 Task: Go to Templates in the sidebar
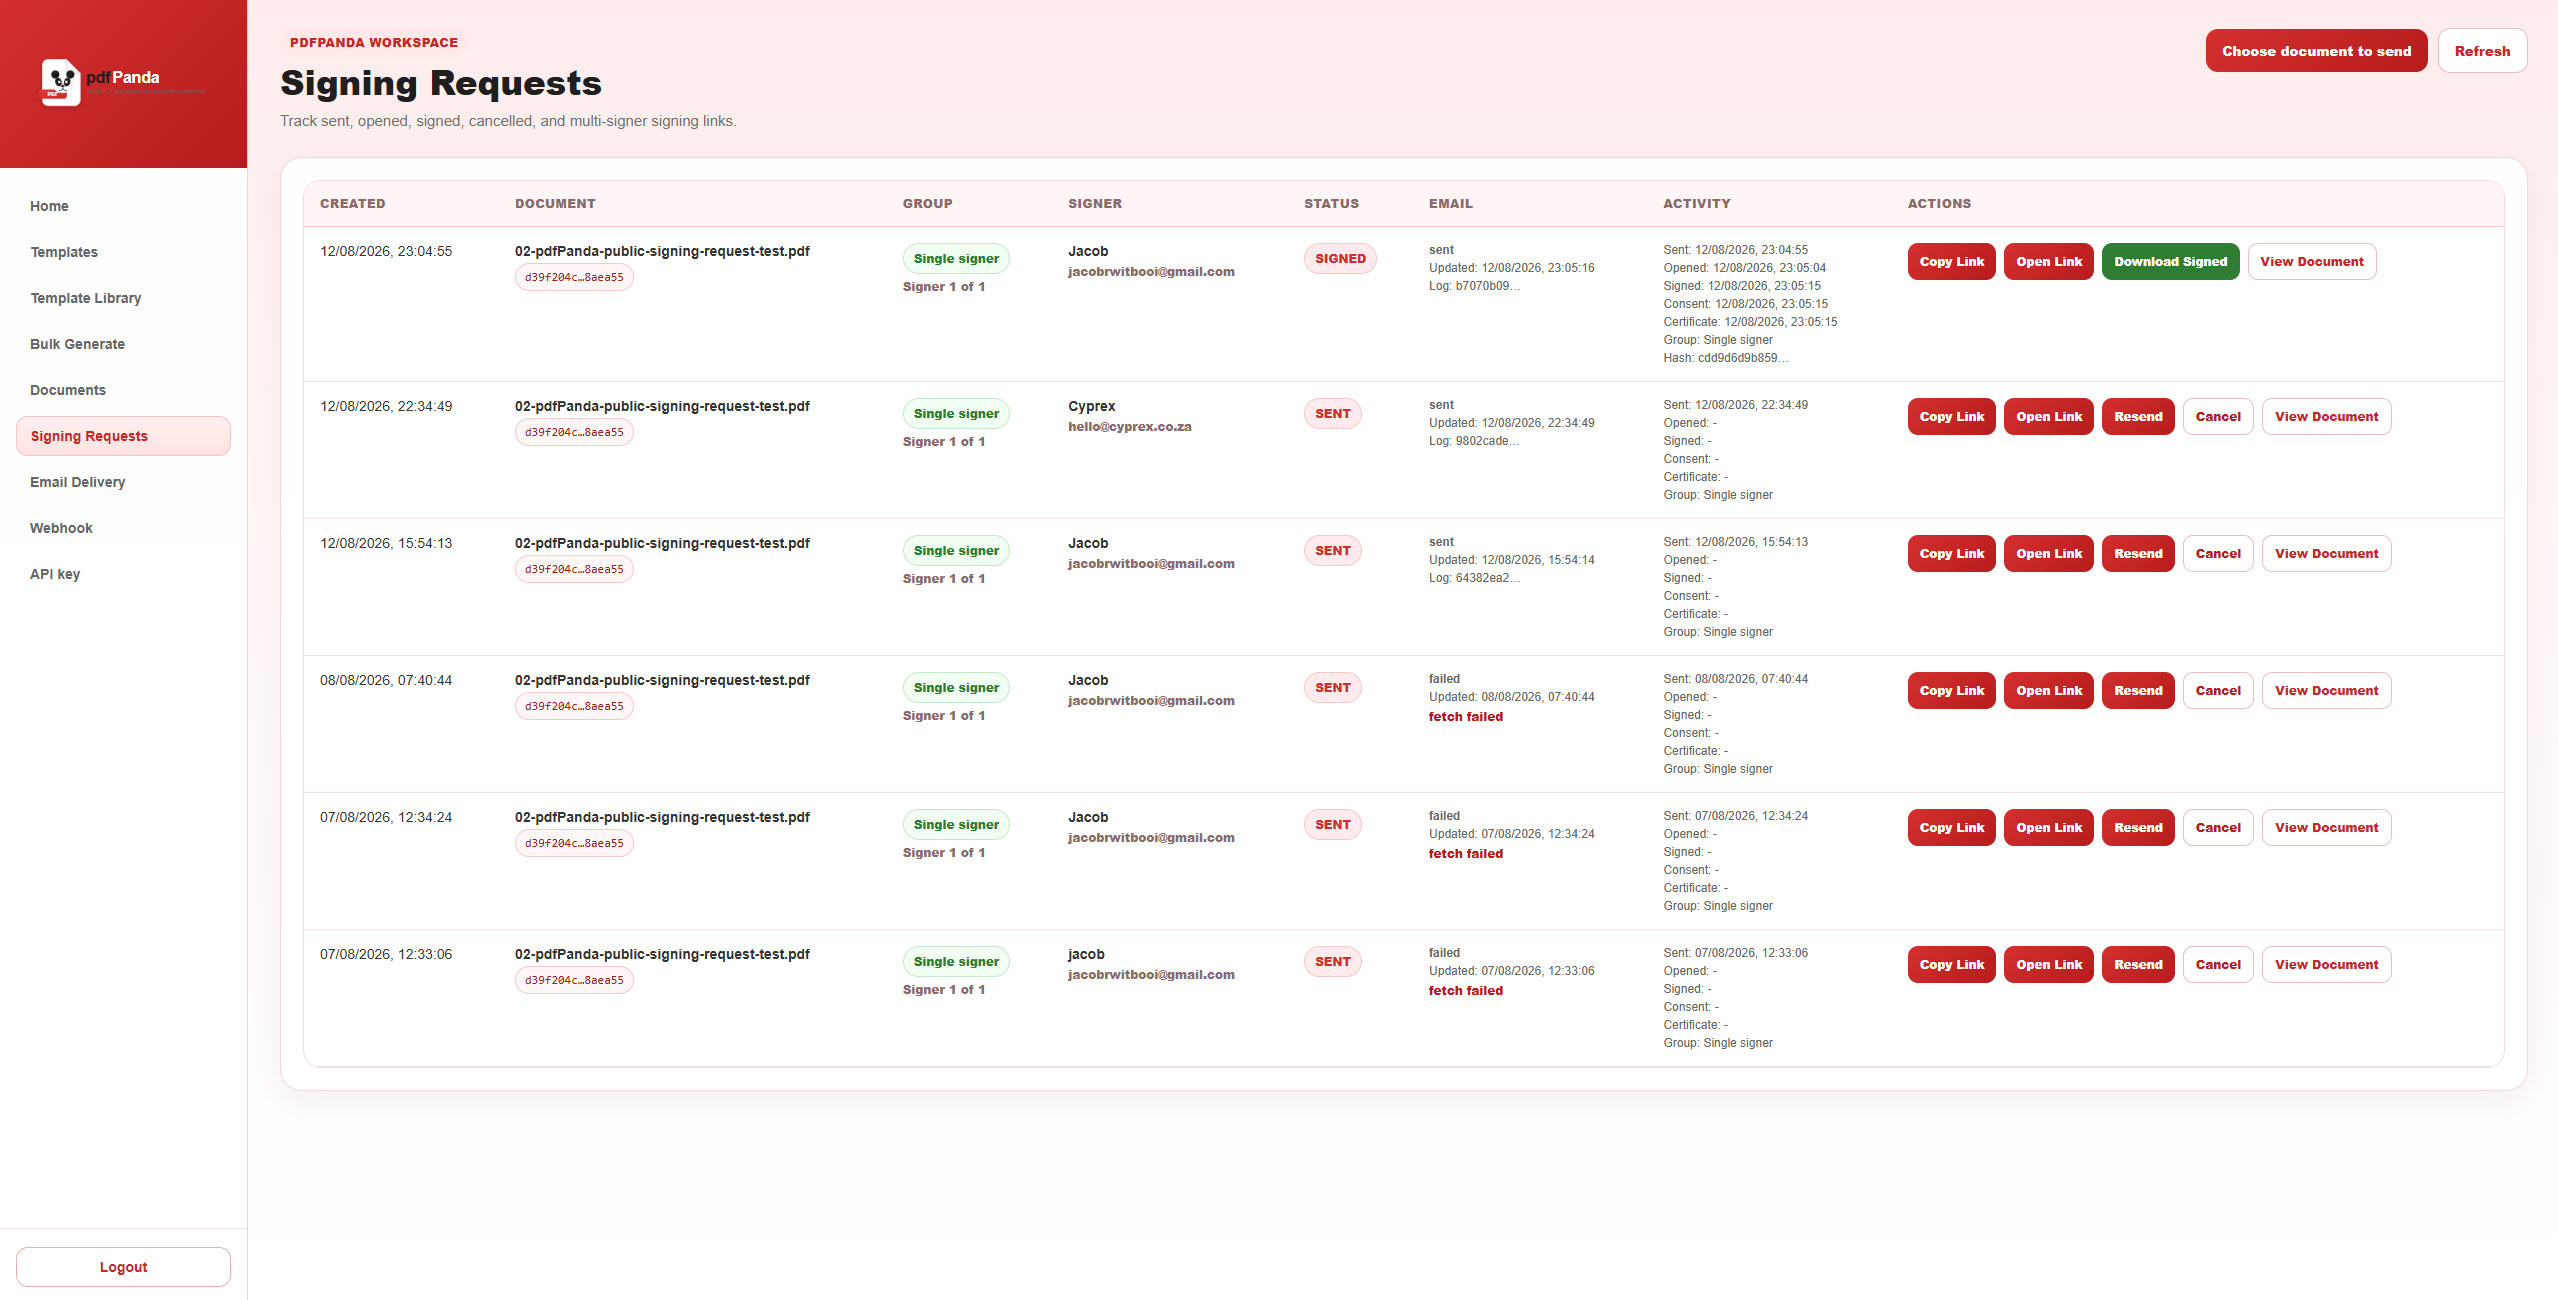pos(123,252)
